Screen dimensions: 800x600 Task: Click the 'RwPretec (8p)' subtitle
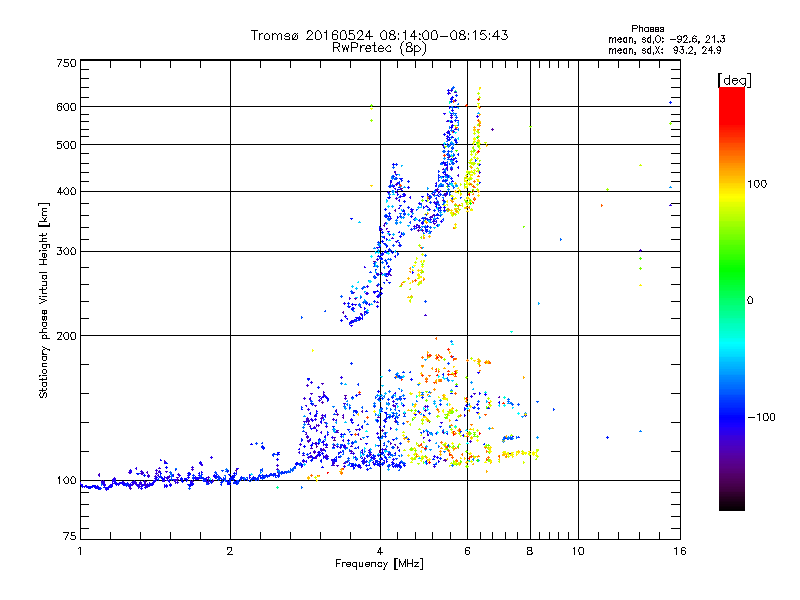(379, 48)
